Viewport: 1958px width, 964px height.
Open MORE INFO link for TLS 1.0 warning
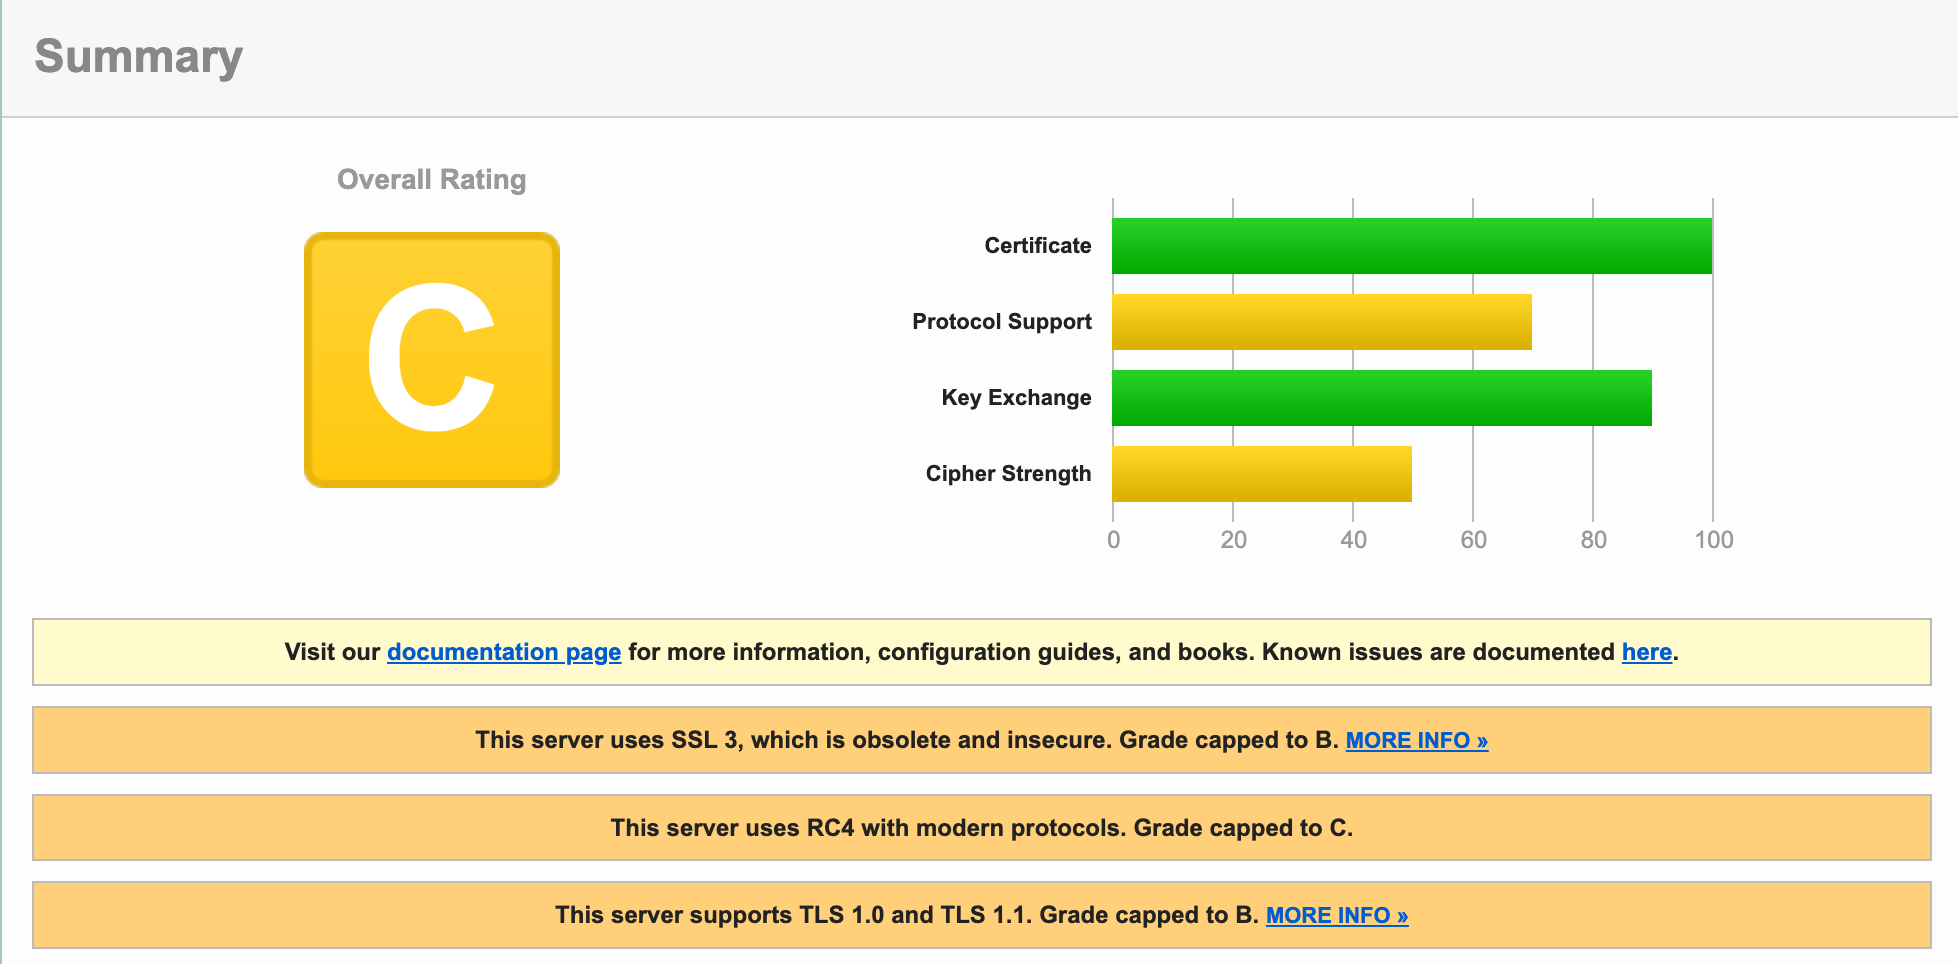pos(1337,915)
